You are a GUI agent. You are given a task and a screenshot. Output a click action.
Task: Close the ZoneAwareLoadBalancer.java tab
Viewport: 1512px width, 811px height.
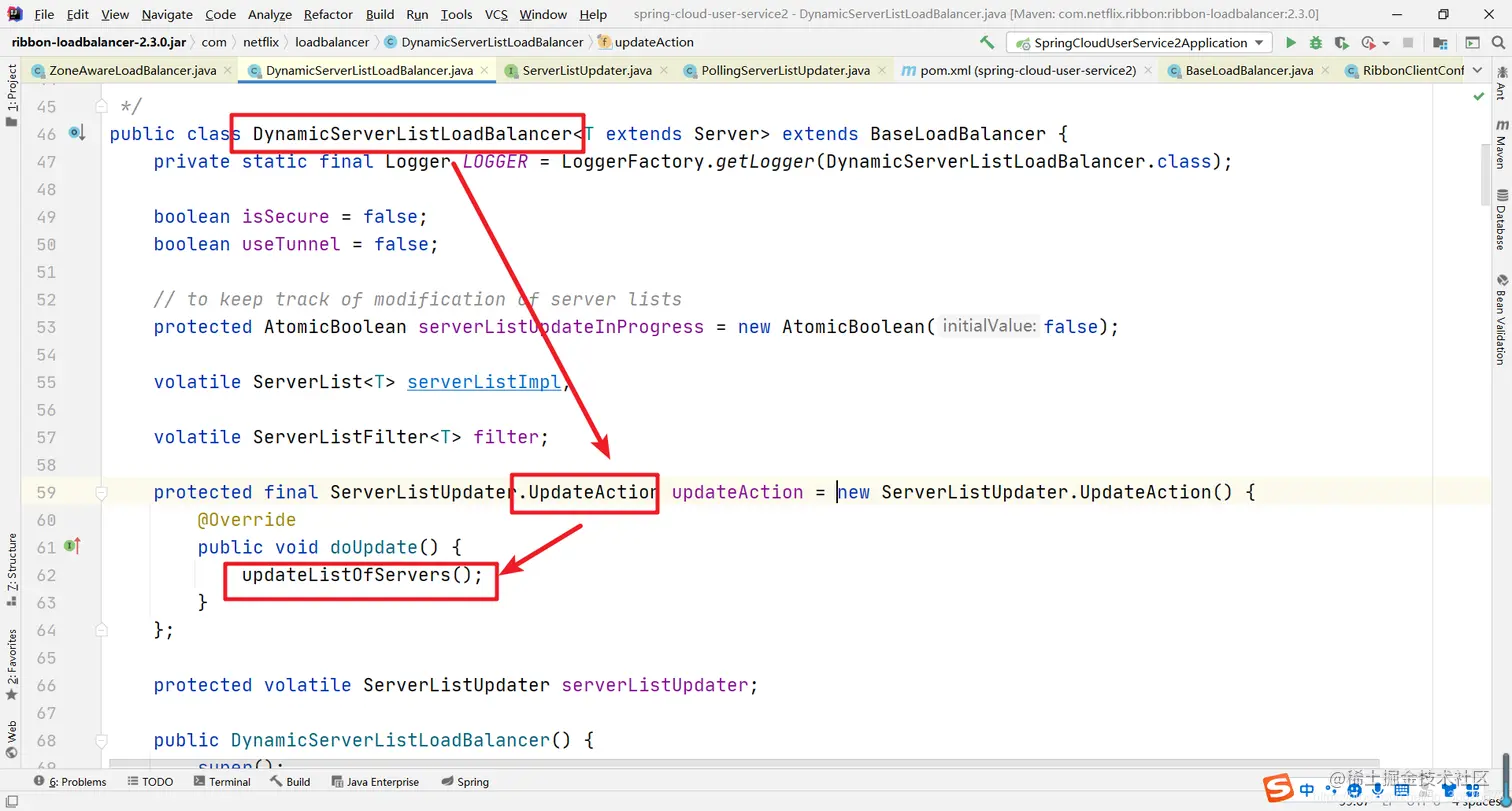227,71
